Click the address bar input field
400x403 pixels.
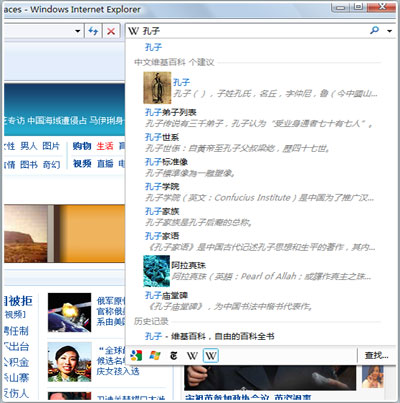coord(38,31)
